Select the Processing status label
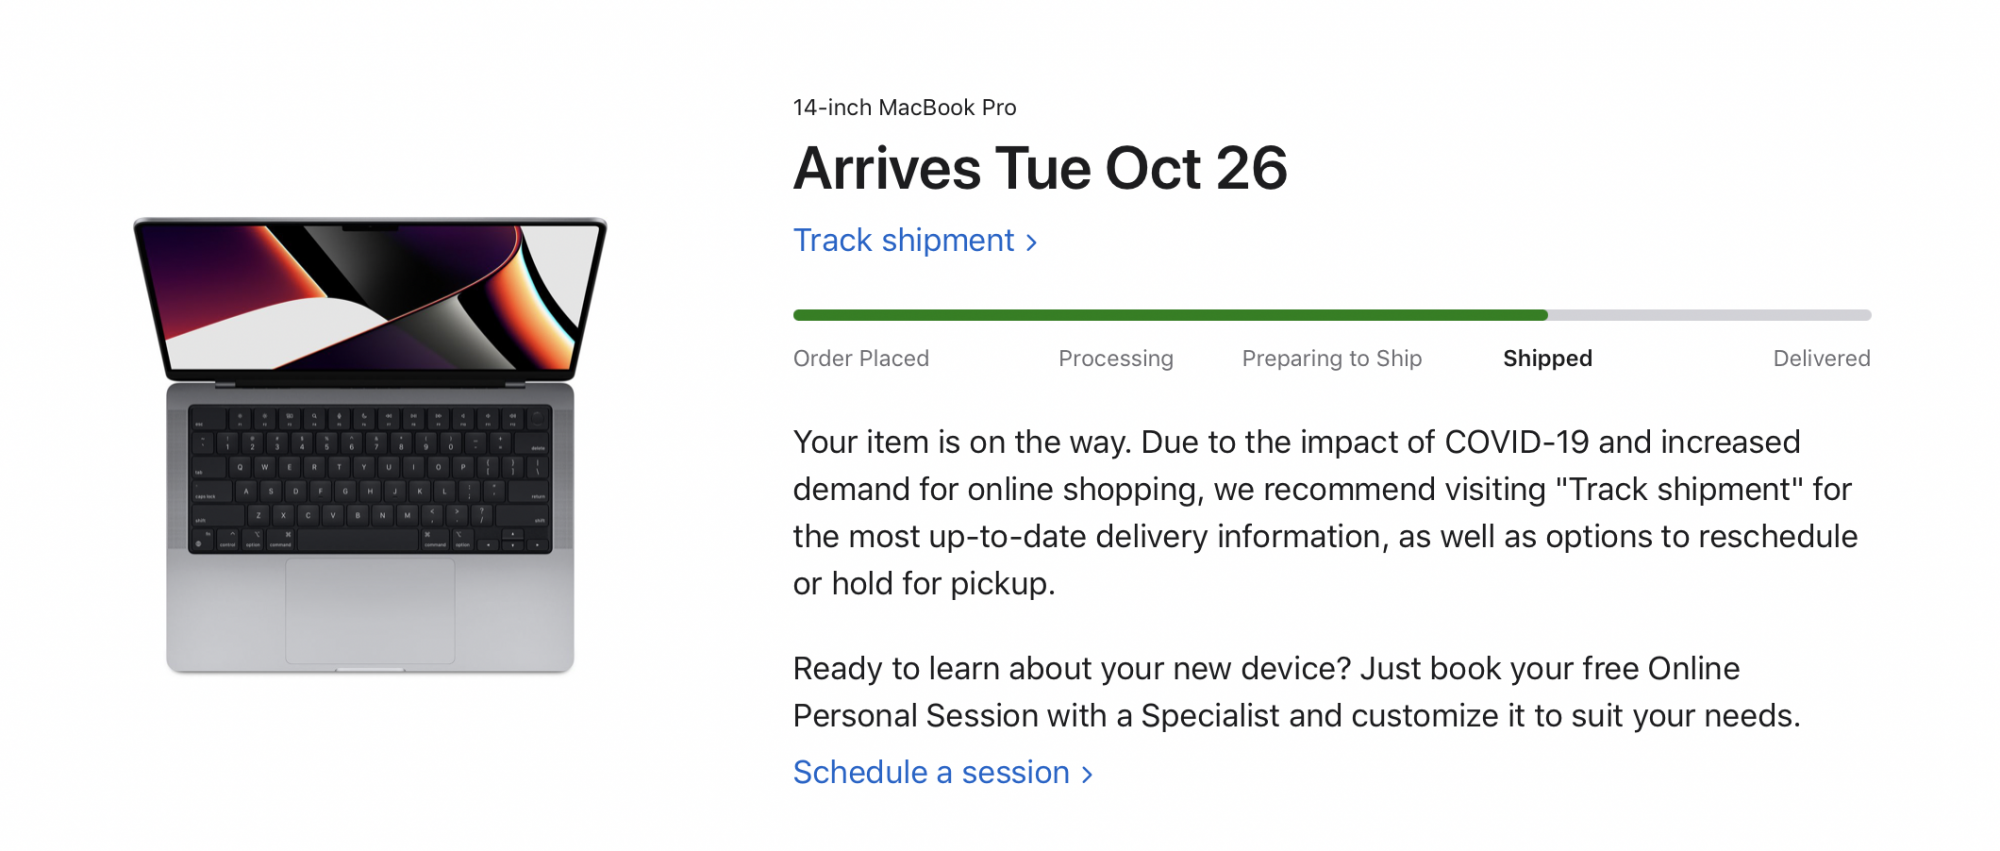This screenshot has width=2000, height=851. click(1116, 359)
